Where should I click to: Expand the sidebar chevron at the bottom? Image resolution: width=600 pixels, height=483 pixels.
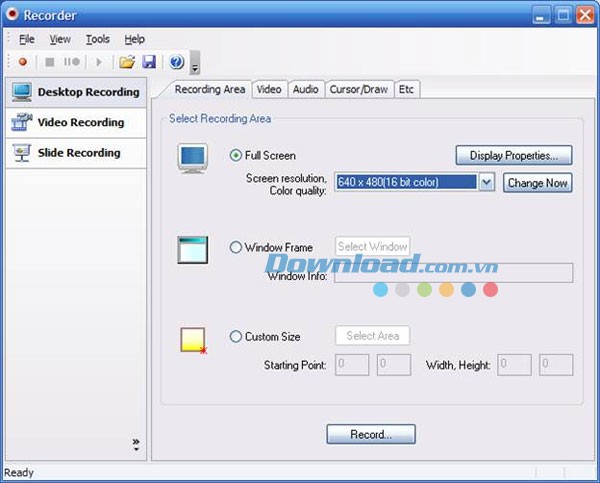[136, 443]
